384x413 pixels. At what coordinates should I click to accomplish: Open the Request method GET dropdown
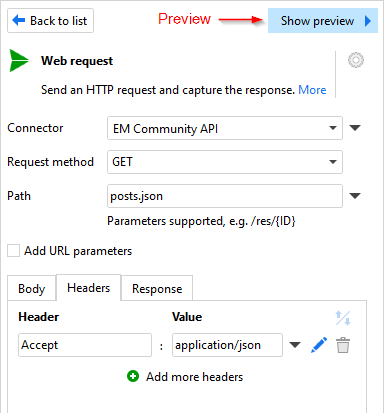(225, 162)
